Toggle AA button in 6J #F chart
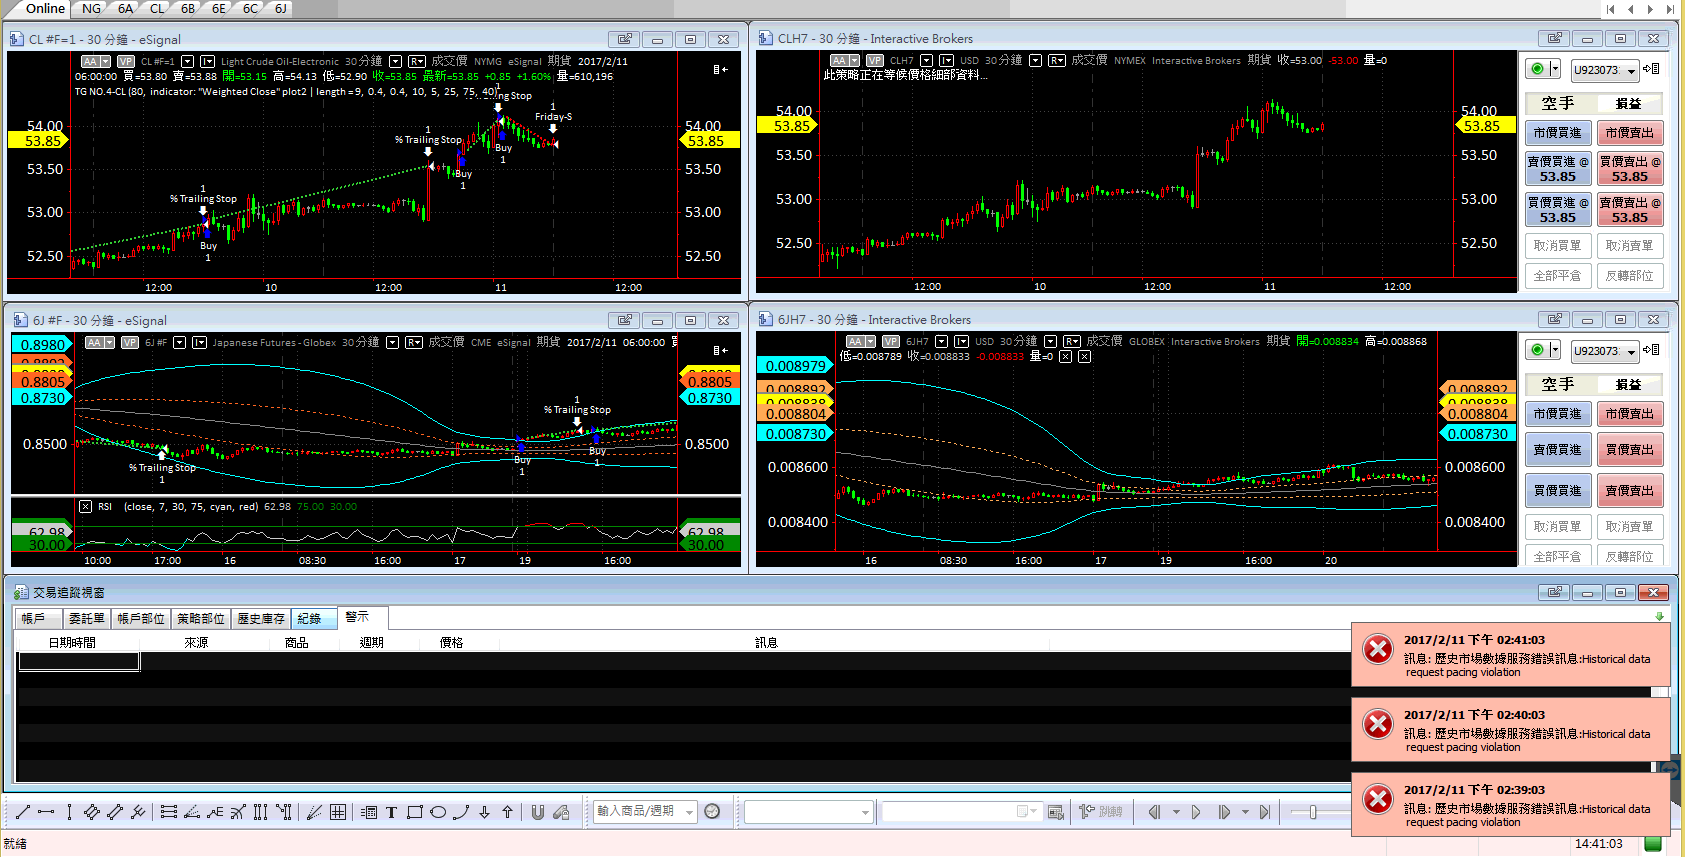1685x857 pixels. tap(94, 342)
